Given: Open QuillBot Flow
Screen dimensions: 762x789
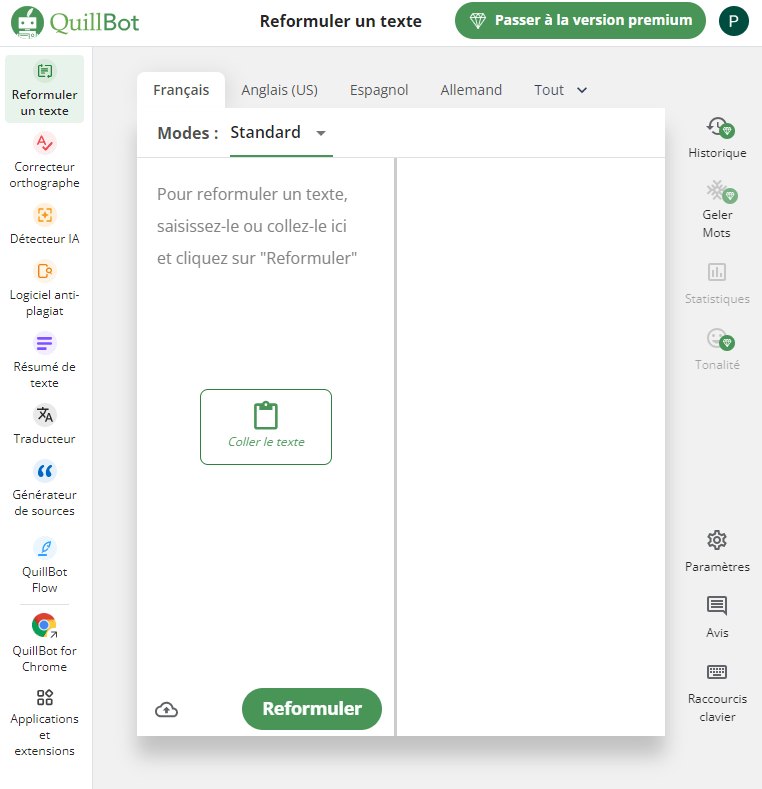Looking at the screenshot, I should coord(44,566).
